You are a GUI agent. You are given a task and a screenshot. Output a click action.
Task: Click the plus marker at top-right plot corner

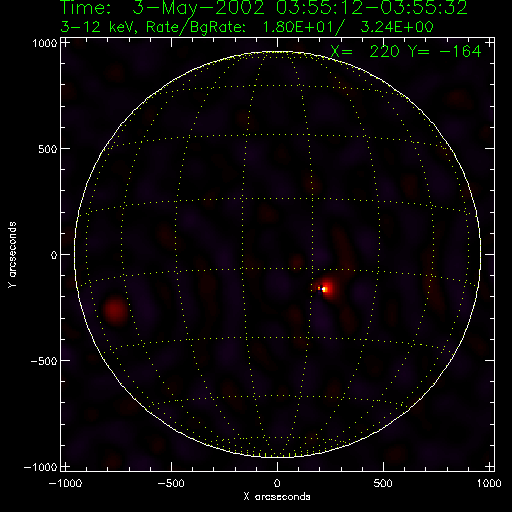pos(489,43)
